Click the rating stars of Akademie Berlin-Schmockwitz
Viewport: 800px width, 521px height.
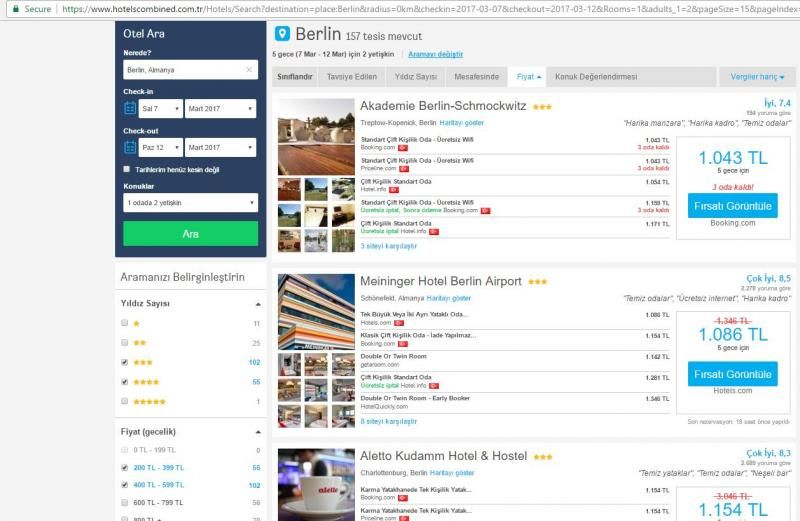point(542,106)
